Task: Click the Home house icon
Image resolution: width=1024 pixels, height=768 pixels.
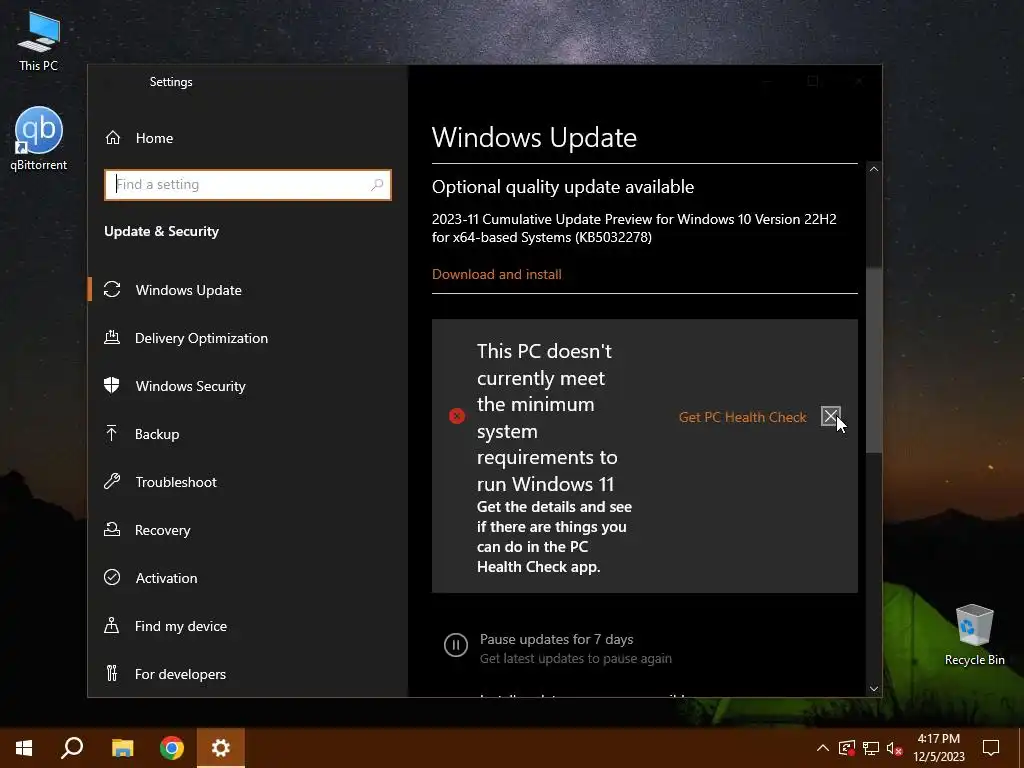Action: [x=113, y=138]
